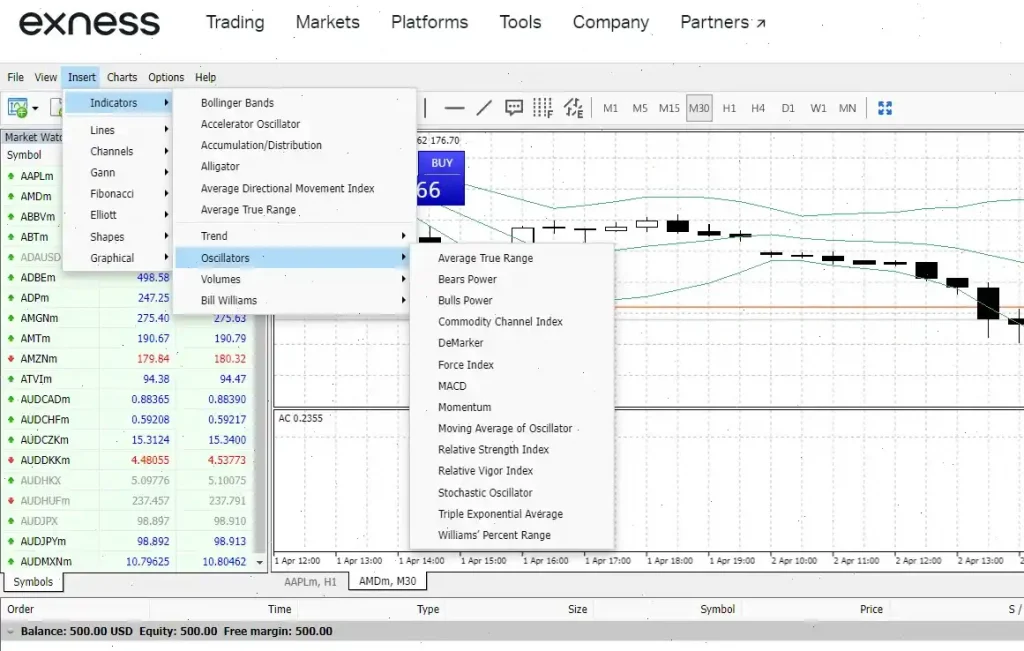Select the Symbols tab in Market Watch
1024x651 pixels.
tap(33, 582)
